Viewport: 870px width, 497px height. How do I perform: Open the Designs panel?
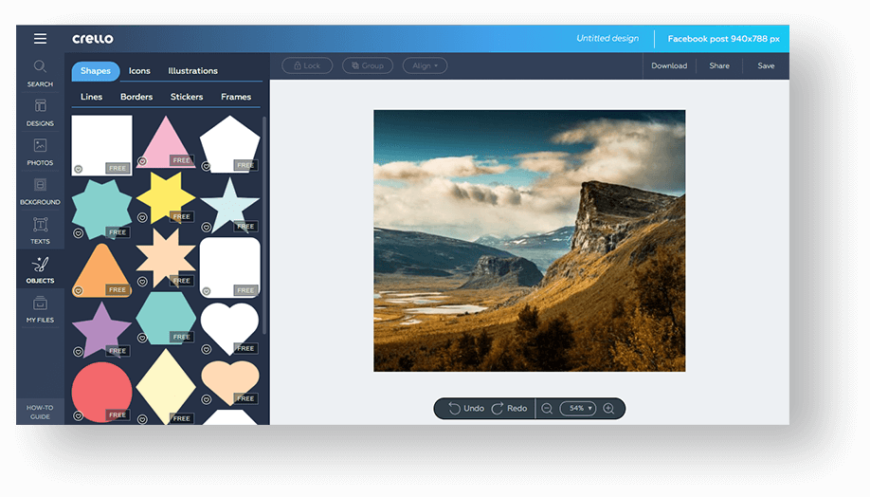coord(40,112)
